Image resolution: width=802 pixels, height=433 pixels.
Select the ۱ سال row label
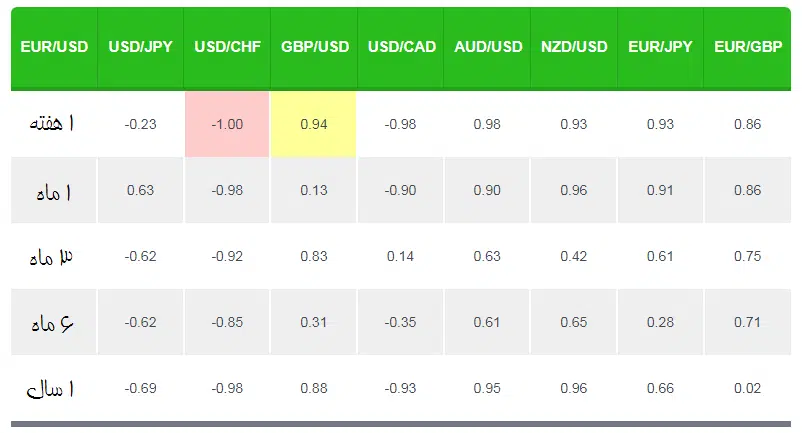(53, 388)
